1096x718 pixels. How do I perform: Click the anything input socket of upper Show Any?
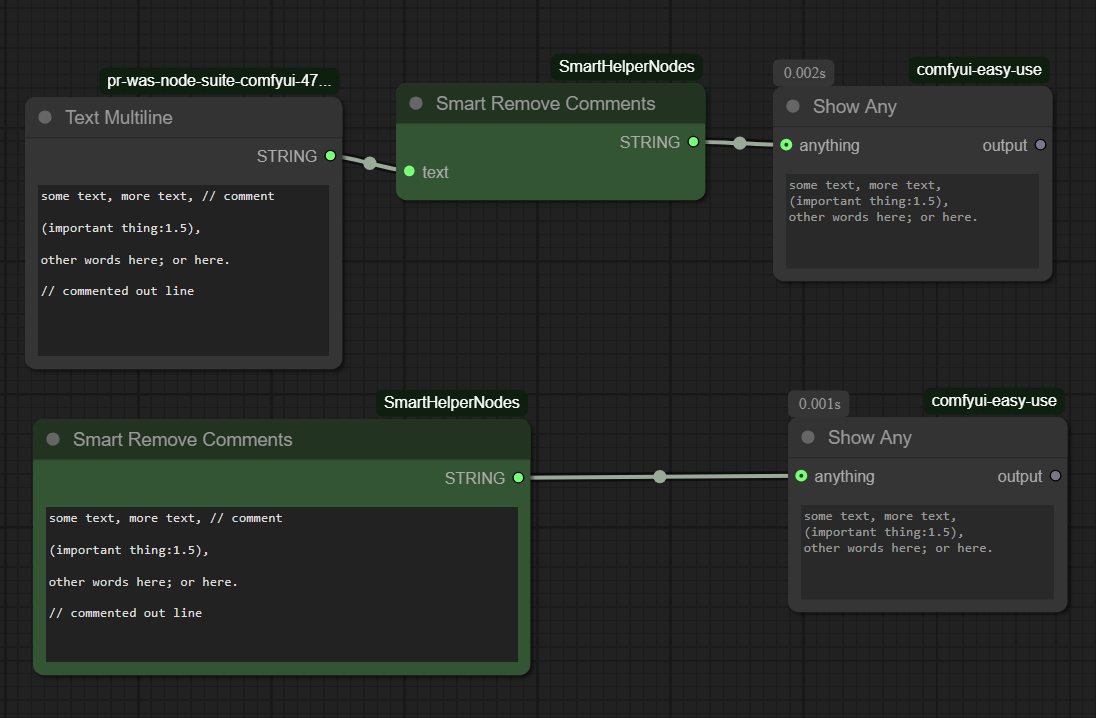[x=786, y=145]
